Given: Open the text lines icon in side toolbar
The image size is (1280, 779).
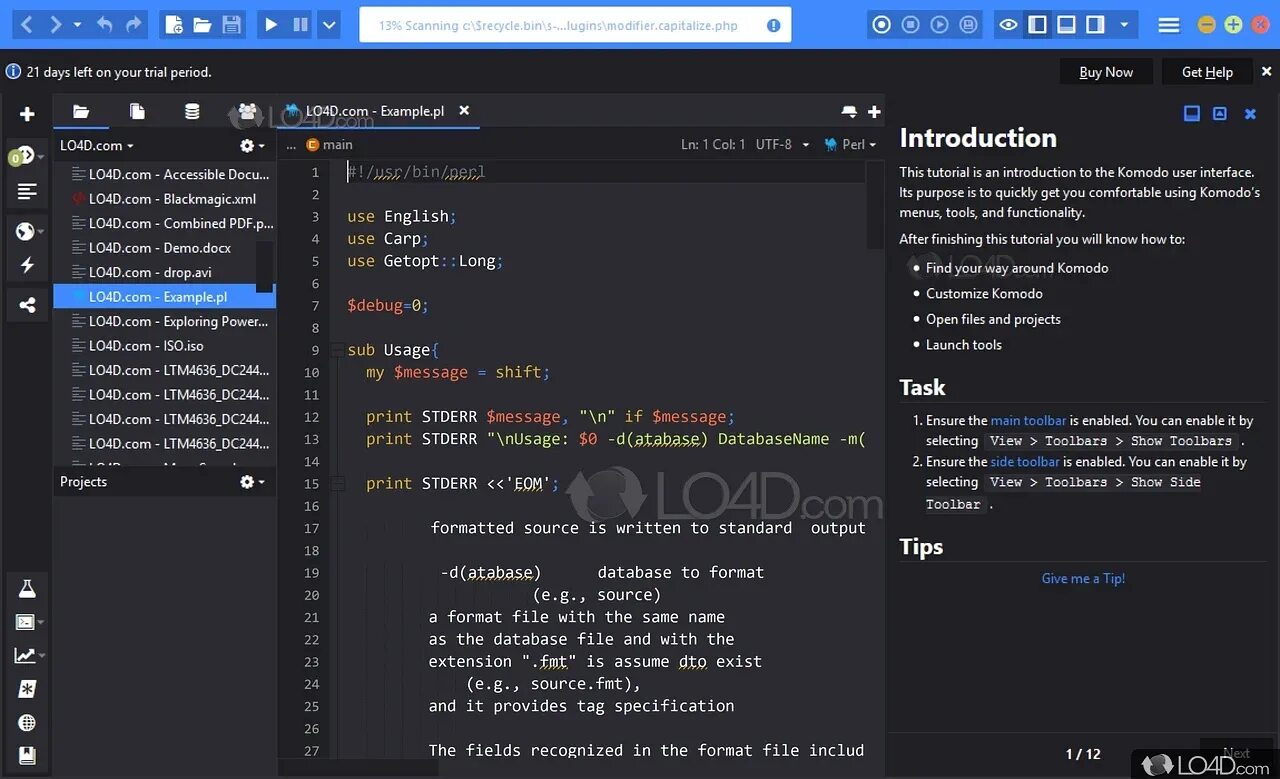Looking at the screenshot, I should point(27,191).
